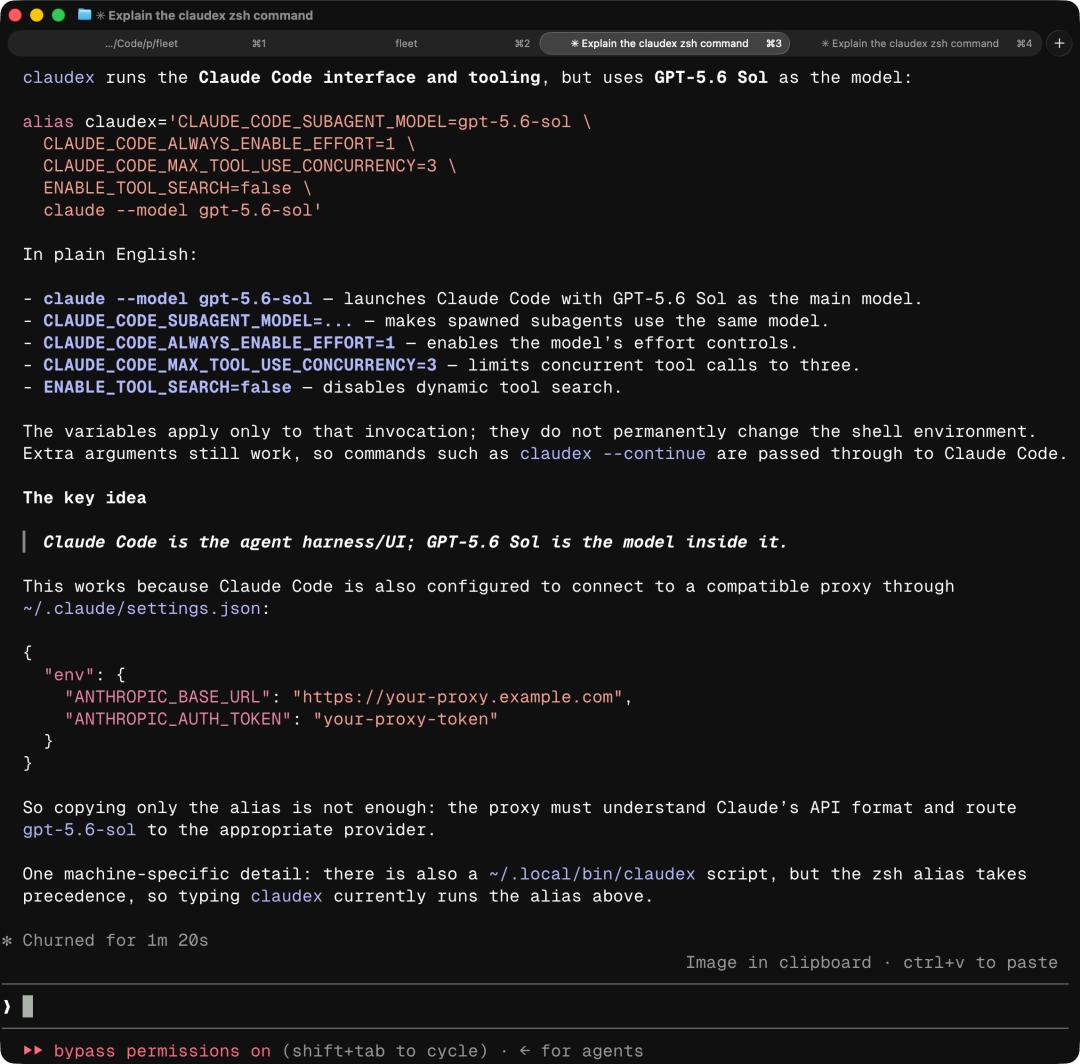The width and height of the screenshot is (1080, 1064).
Task: Click the prompt chevron at the input line
Action: coord(7,1006)
